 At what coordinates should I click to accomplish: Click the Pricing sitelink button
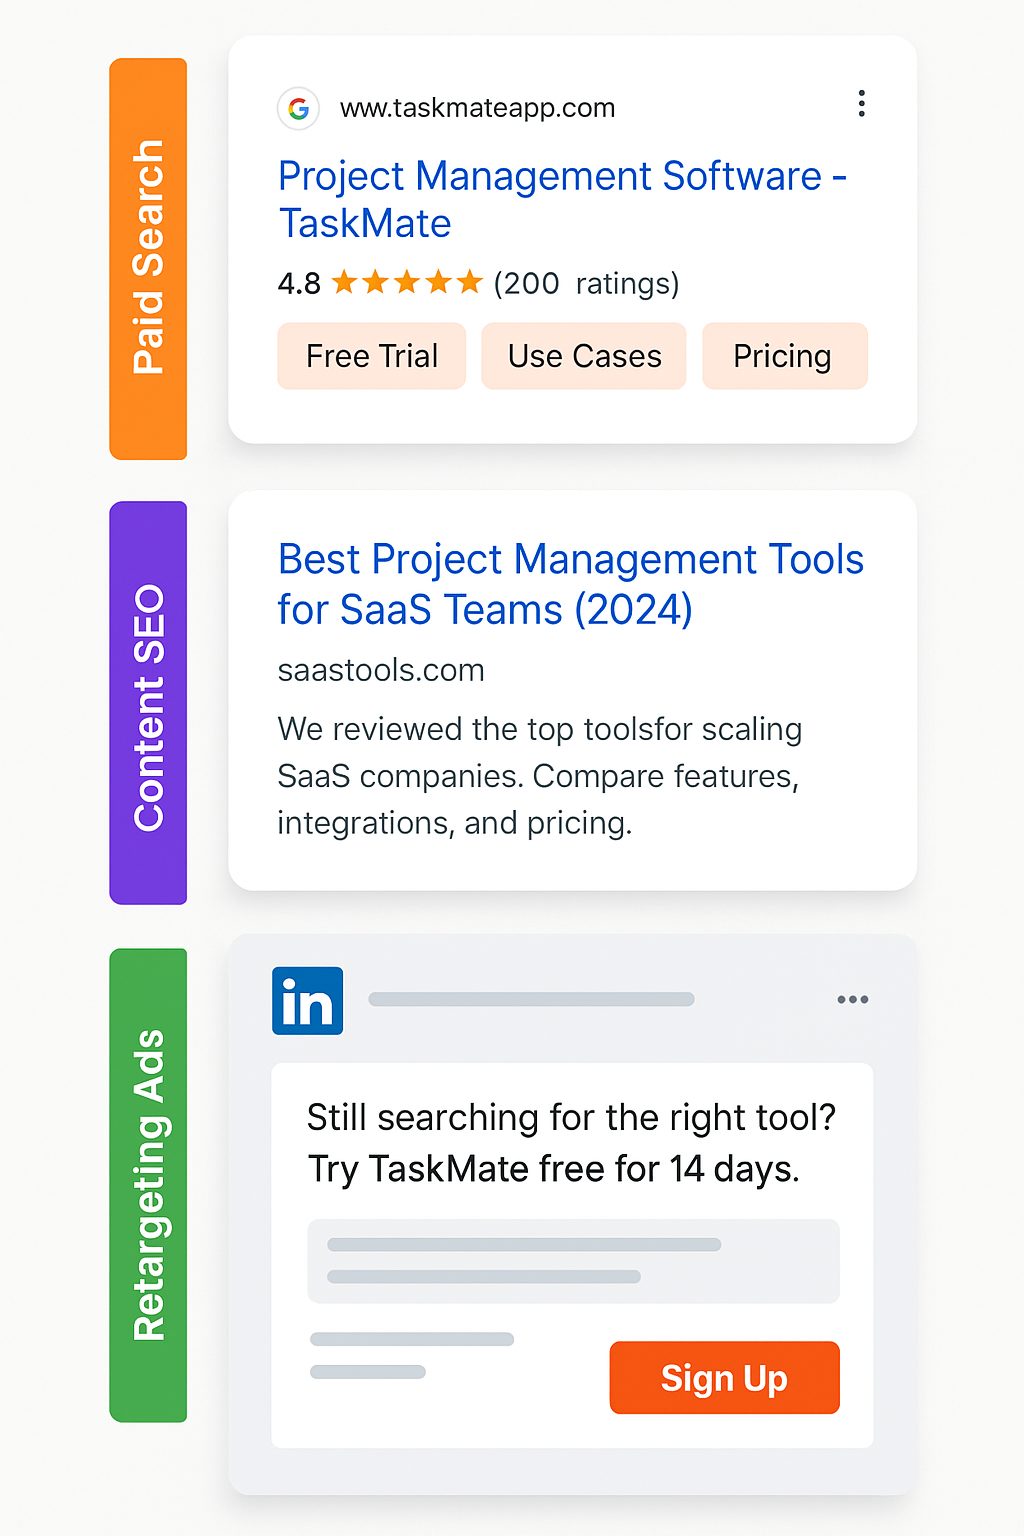coord(785,356)
